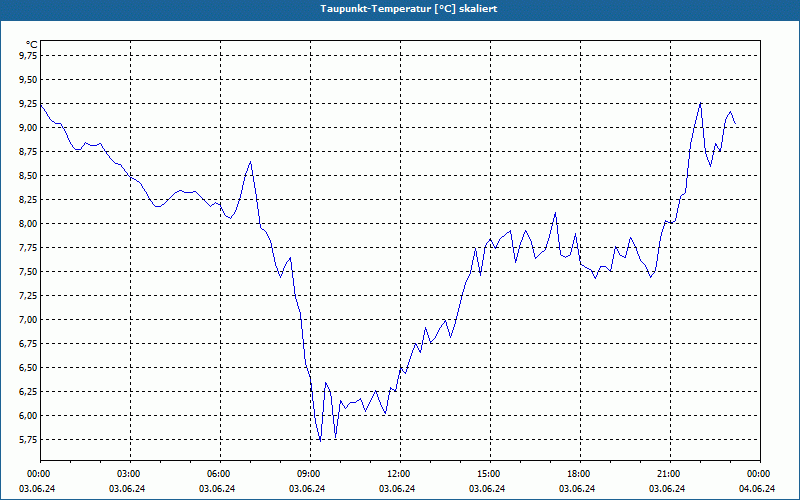The width and height of the screenshot is (800, 500).
Task: Click the °C unit label above the y-axis
Action: pyautogui.click(x=31, y=45)
